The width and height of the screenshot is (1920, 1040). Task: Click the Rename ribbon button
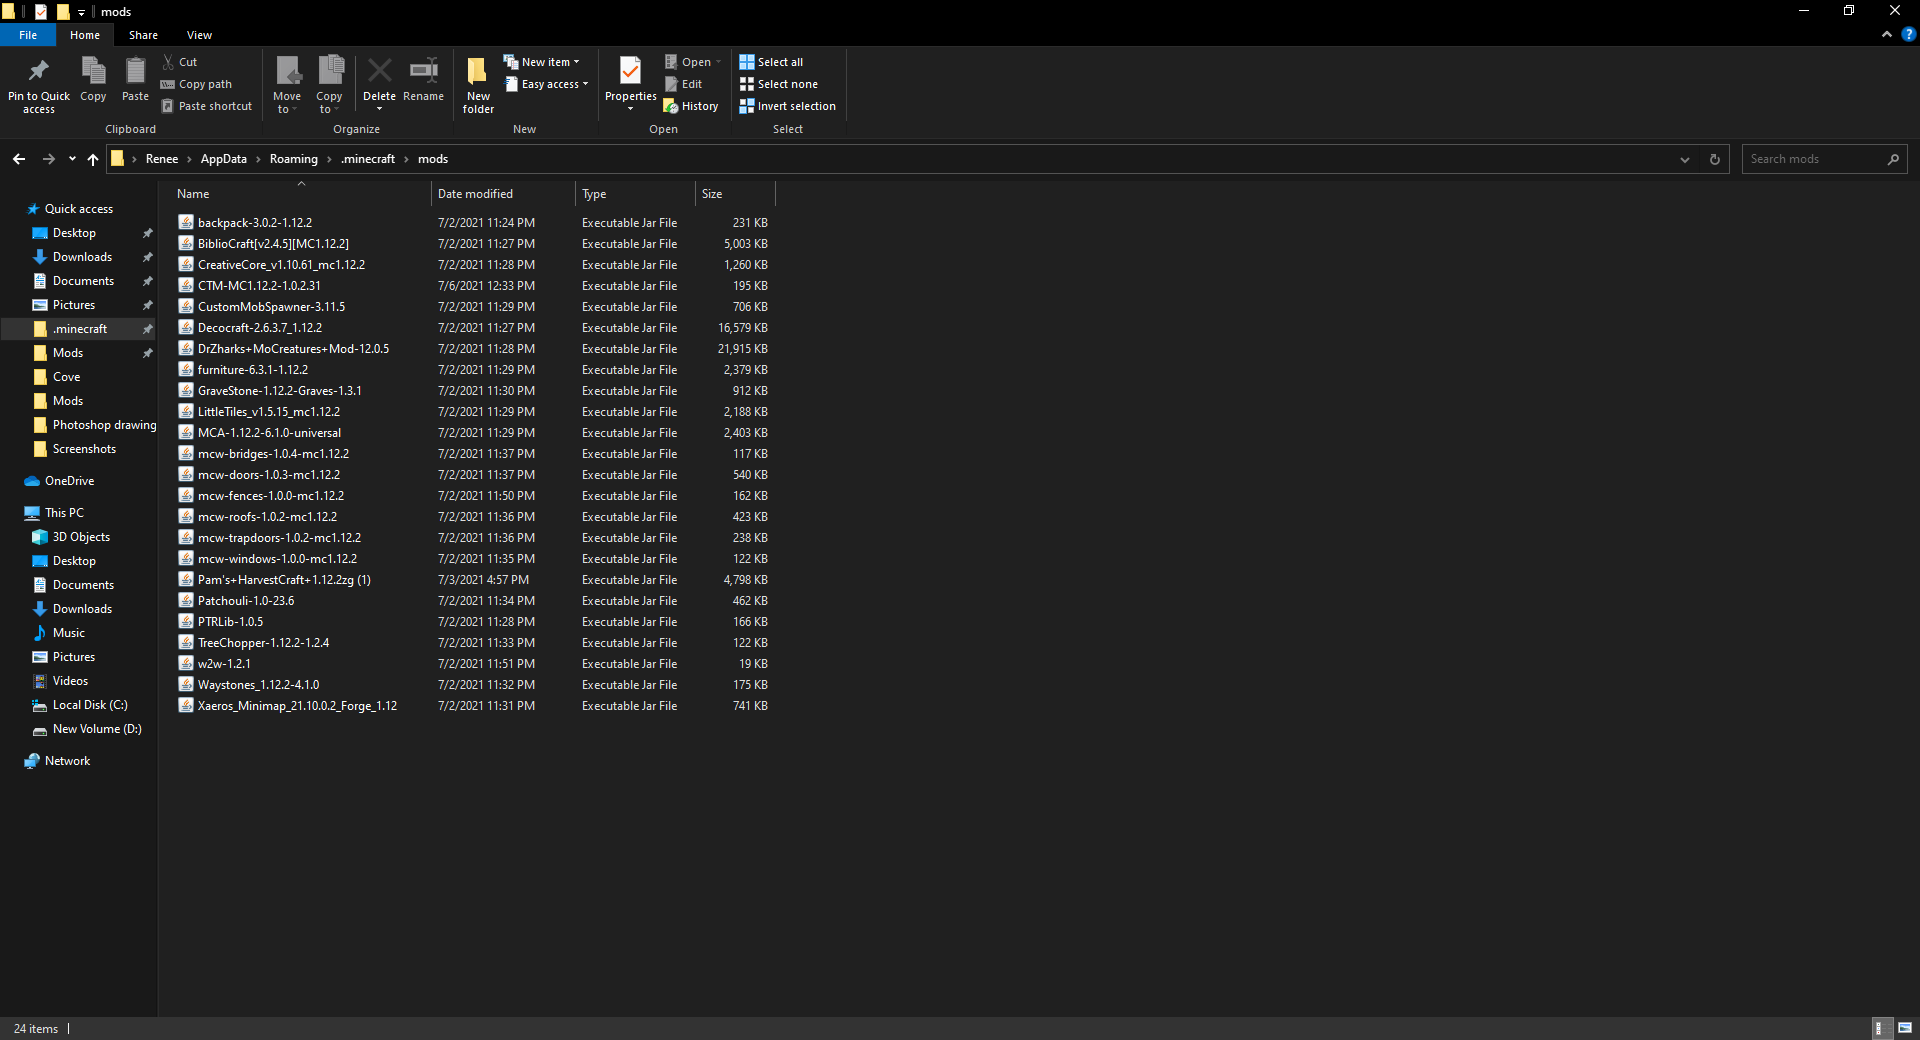click(424, 79)
